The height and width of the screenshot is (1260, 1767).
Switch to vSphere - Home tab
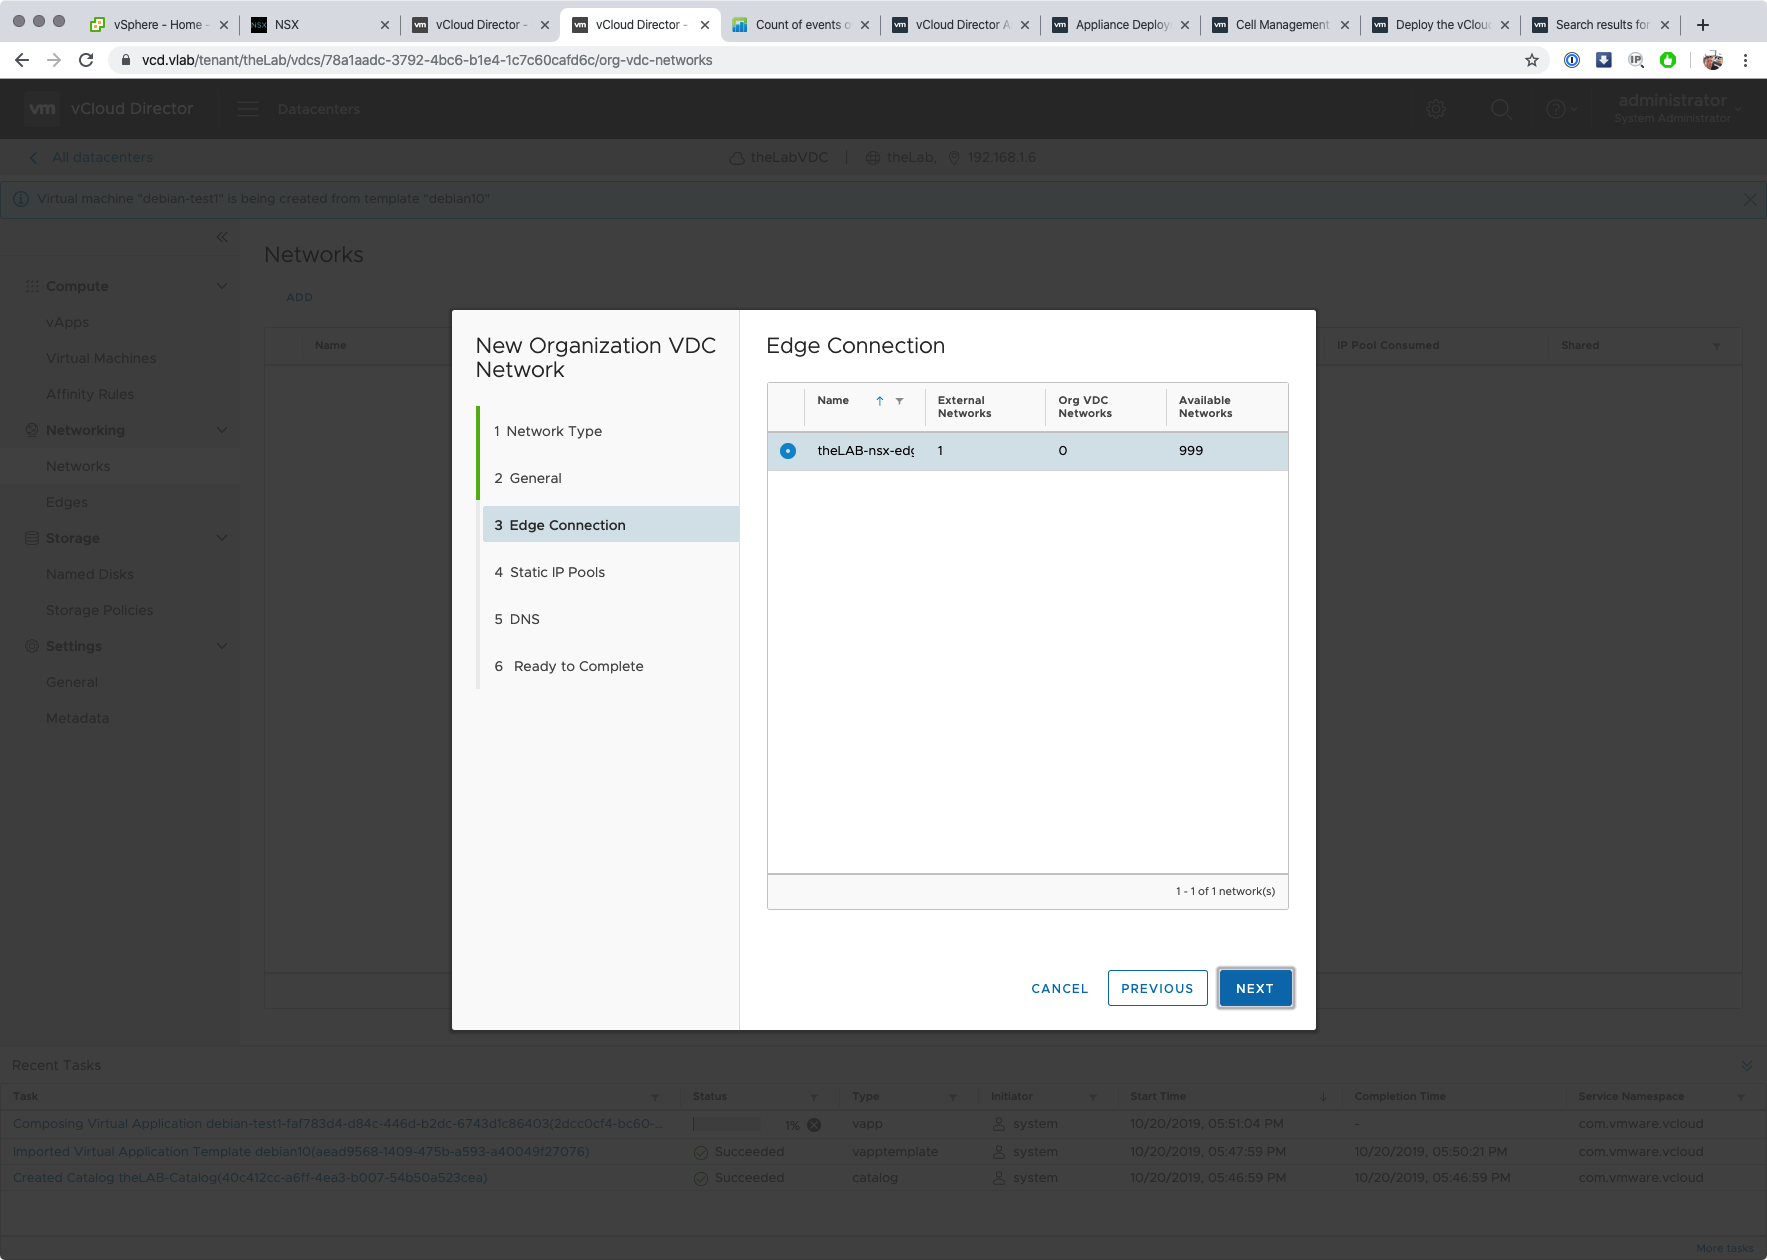click(155, 25)
